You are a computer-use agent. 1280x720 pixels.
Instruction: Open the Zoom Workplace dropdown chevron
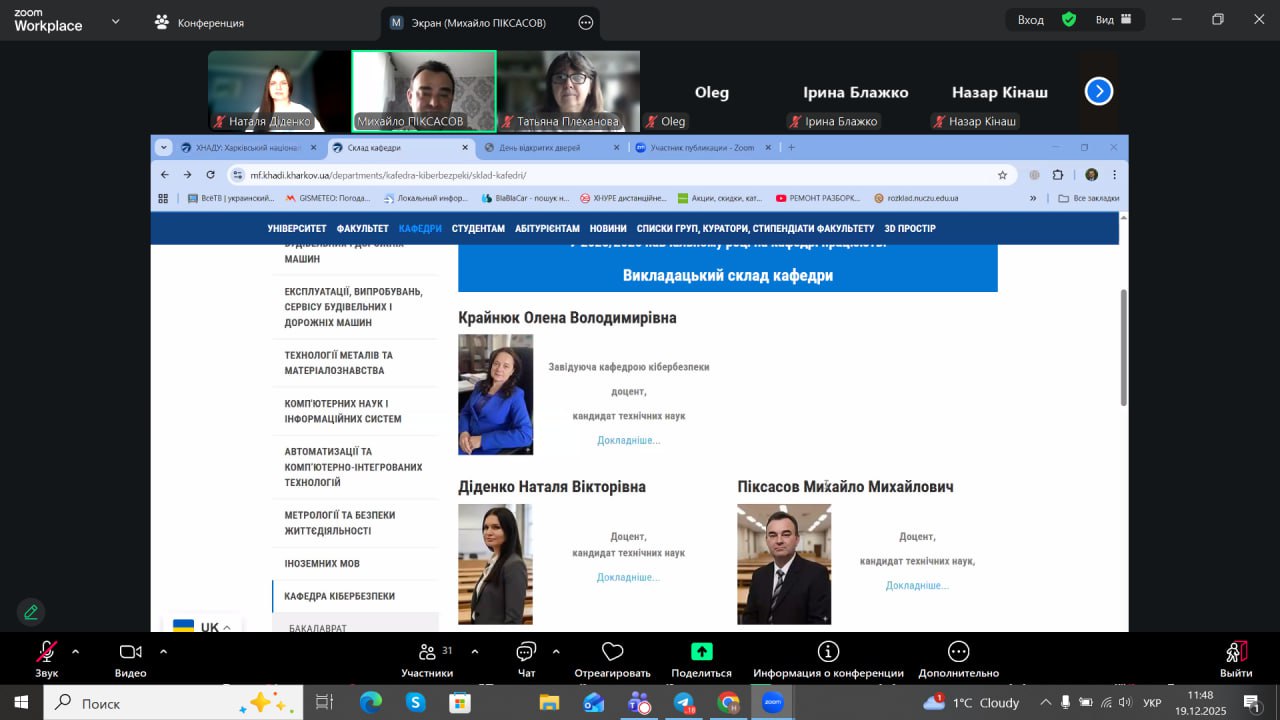click(116, 21)
